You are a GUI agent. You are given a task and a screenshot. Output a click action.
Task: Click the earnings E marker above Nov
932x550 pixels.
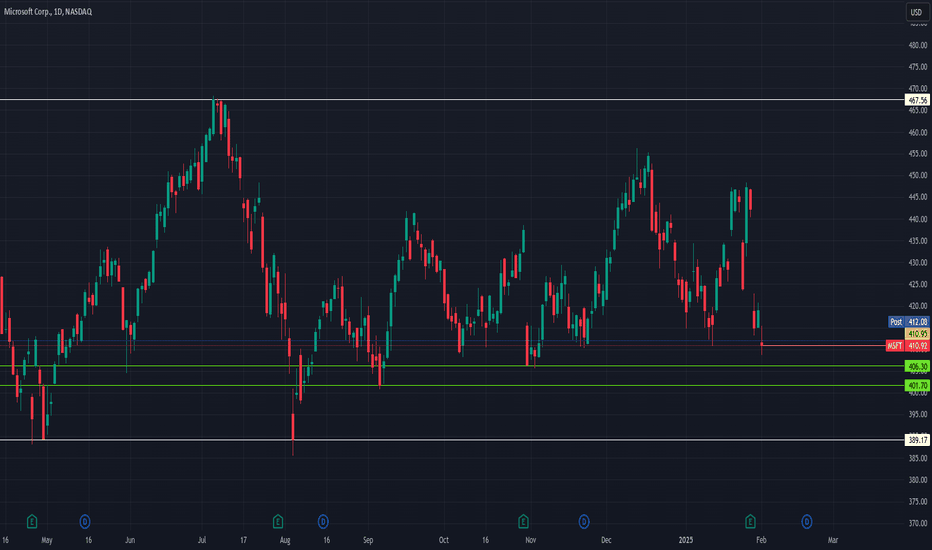(x=523, y=522)
